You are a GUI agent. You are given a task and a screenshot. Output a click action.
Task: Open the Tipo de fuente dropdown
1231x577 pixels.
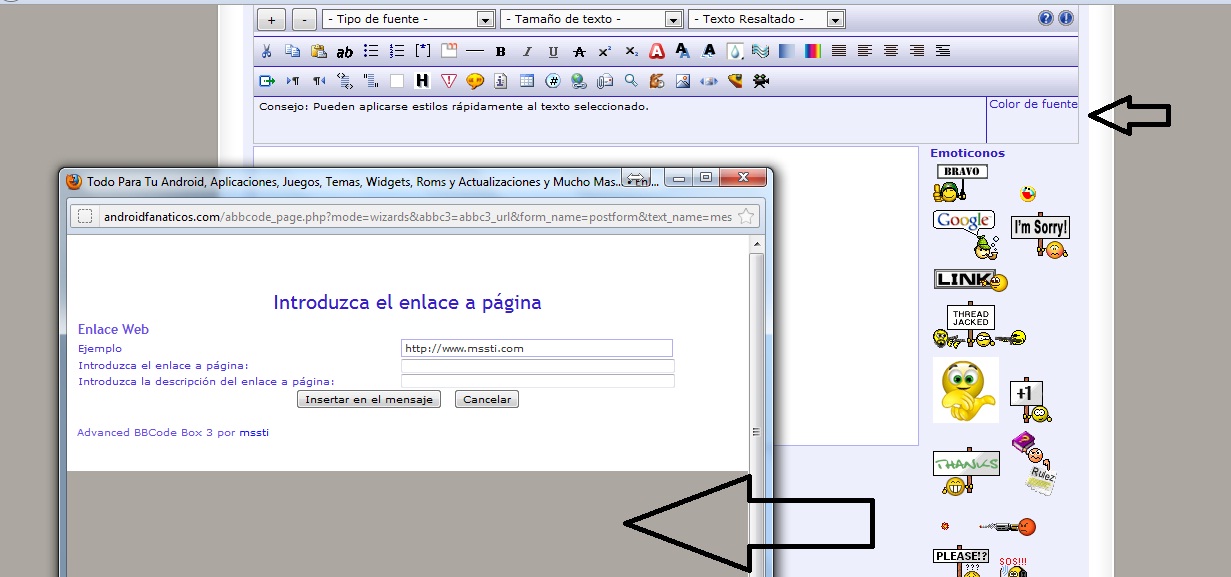pyautogui.click(x=408, y=19)
